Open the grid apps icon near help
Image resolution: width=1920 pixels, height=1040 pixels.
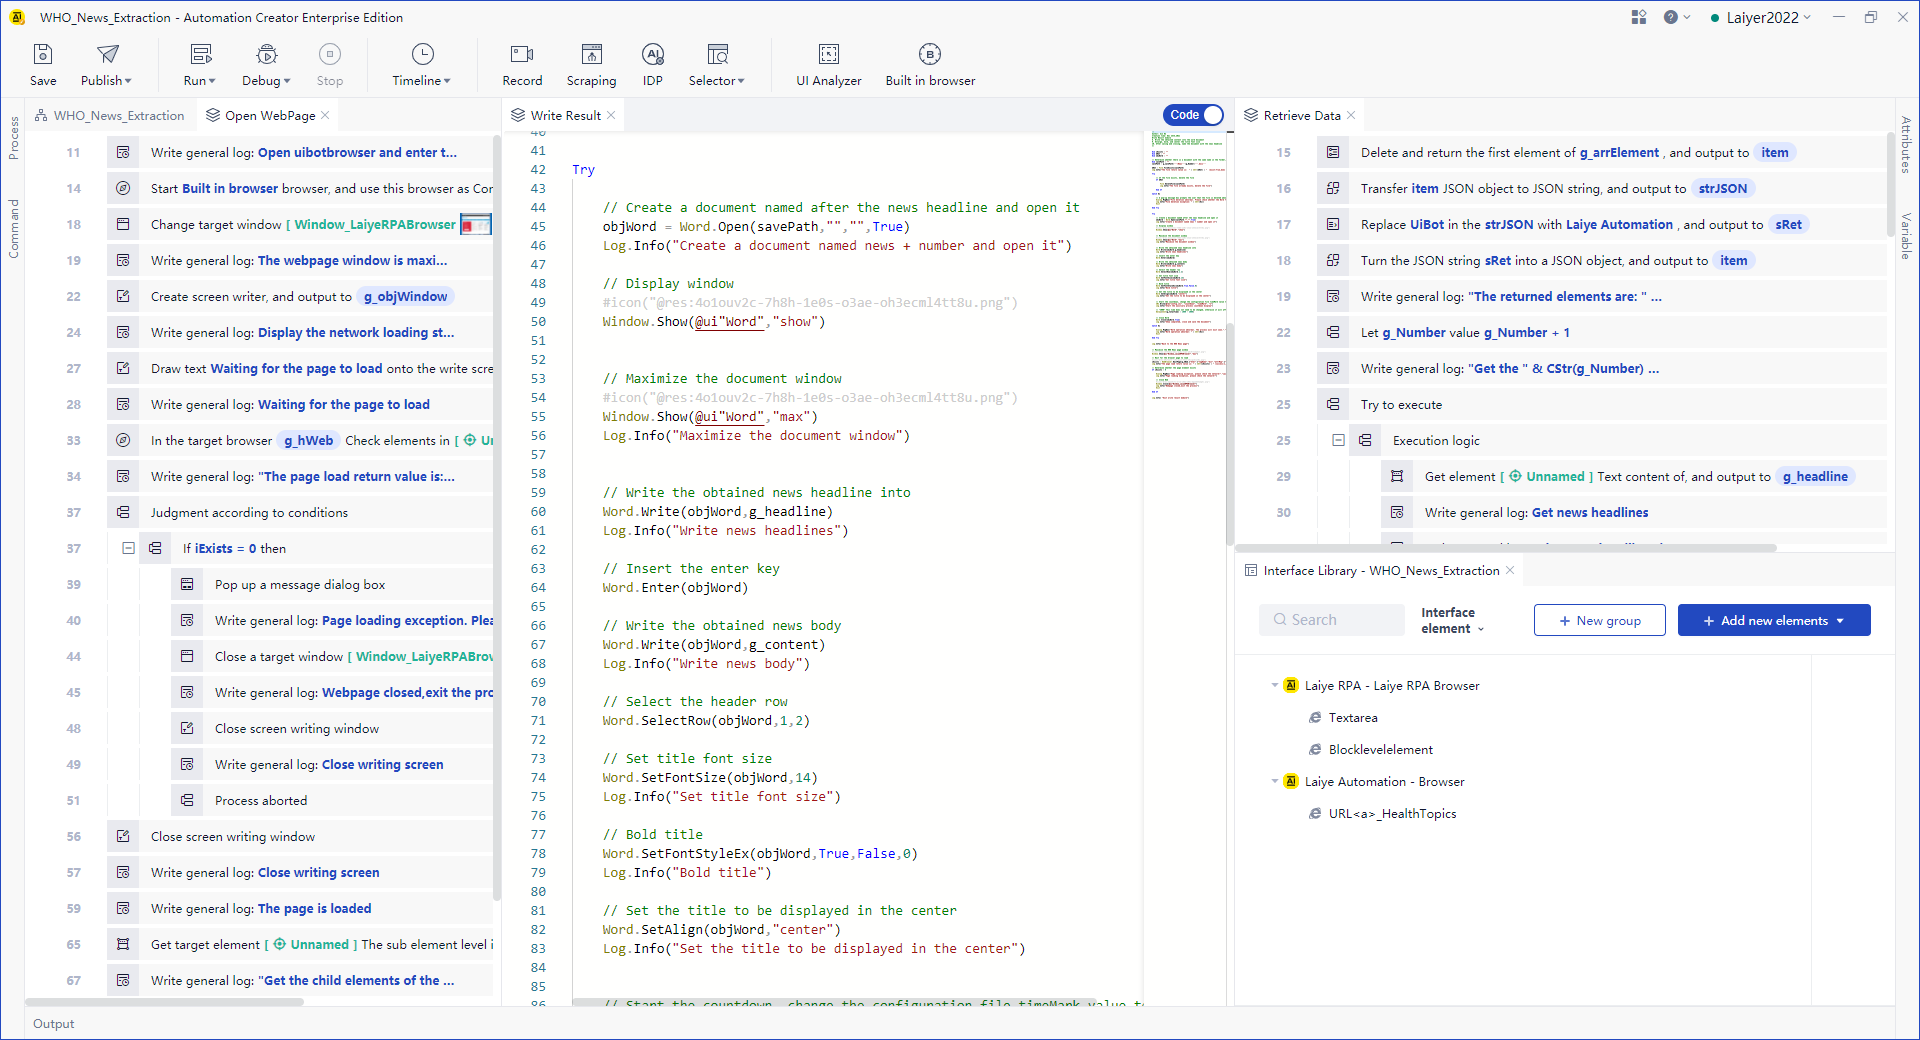pos(1638,17)
